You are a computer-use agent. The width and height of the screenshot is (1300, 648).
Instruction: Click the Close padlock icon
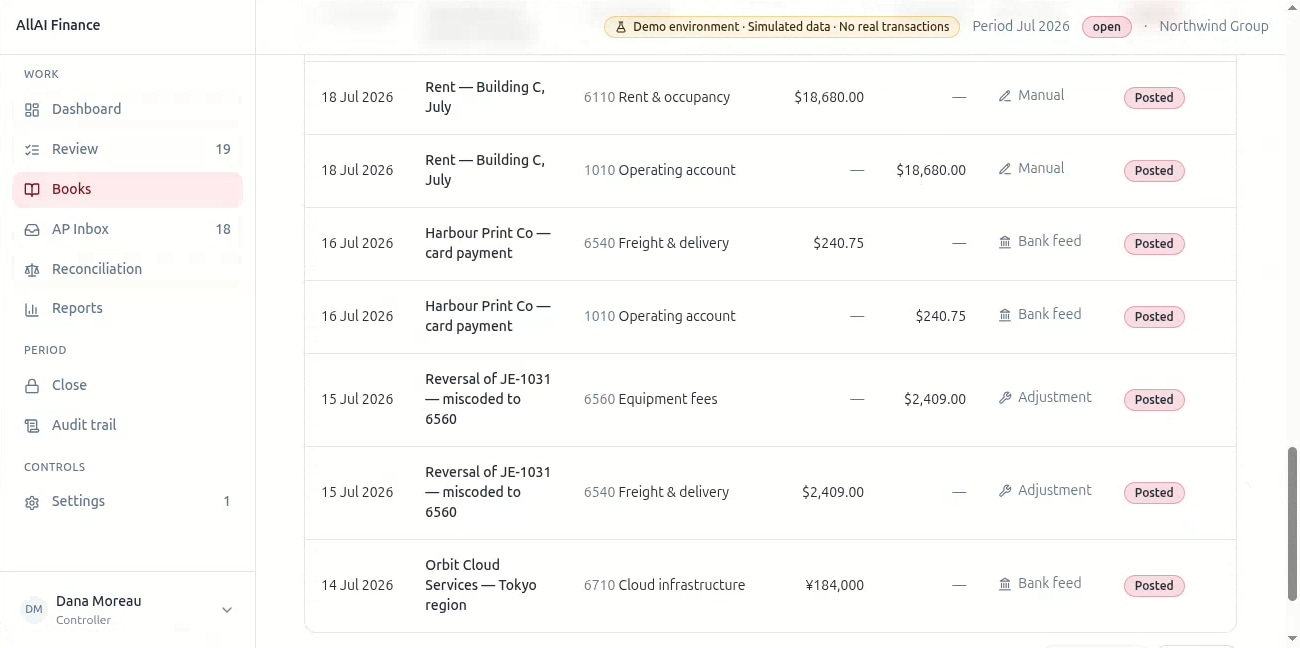pyautogui.click(x=32, y=386)
